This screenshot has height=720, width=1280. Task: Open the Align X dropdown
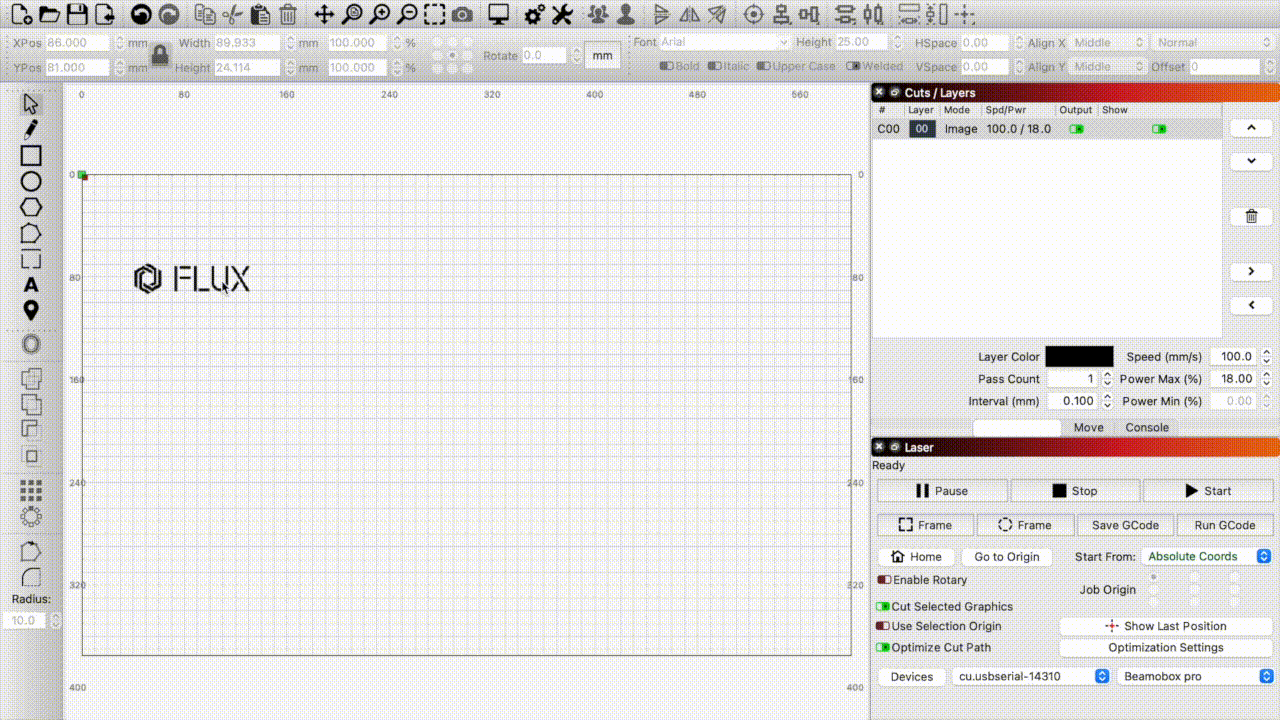point(1109,42)
